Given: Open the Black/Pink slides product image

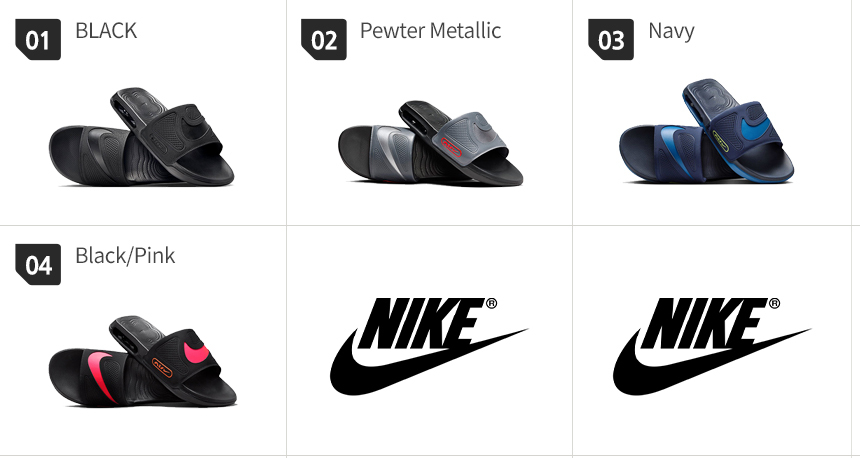Looking at the screenshot, I should point(143,361).
